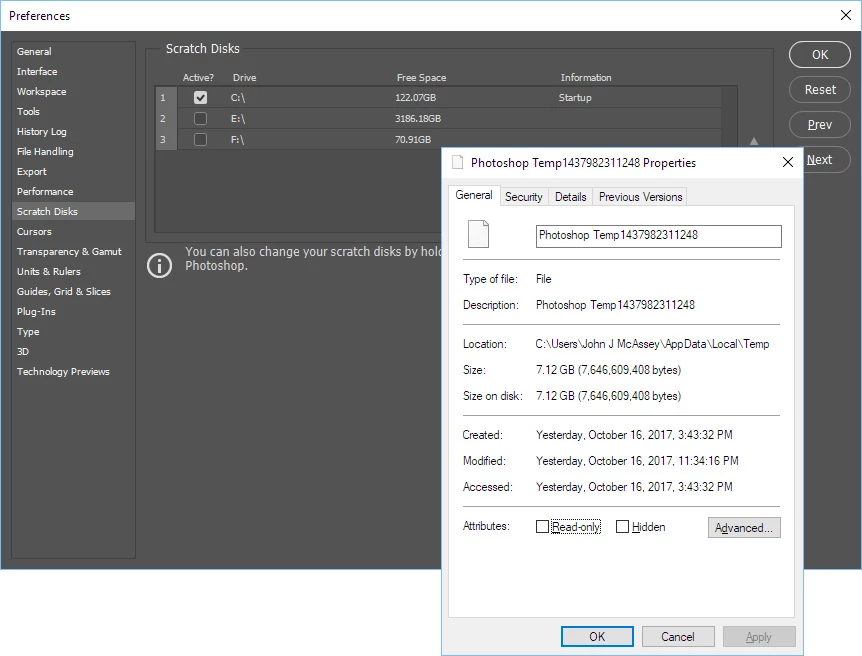Screen dimensions: 862x656
Task: Switch to the Details tab
Action: (x=571, y=197)
